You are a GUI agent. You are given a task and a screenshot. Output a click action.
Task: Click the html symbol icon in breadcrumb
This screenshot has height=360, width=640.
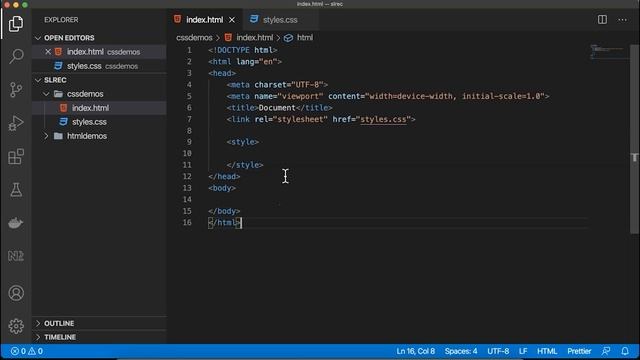point(288,38)
